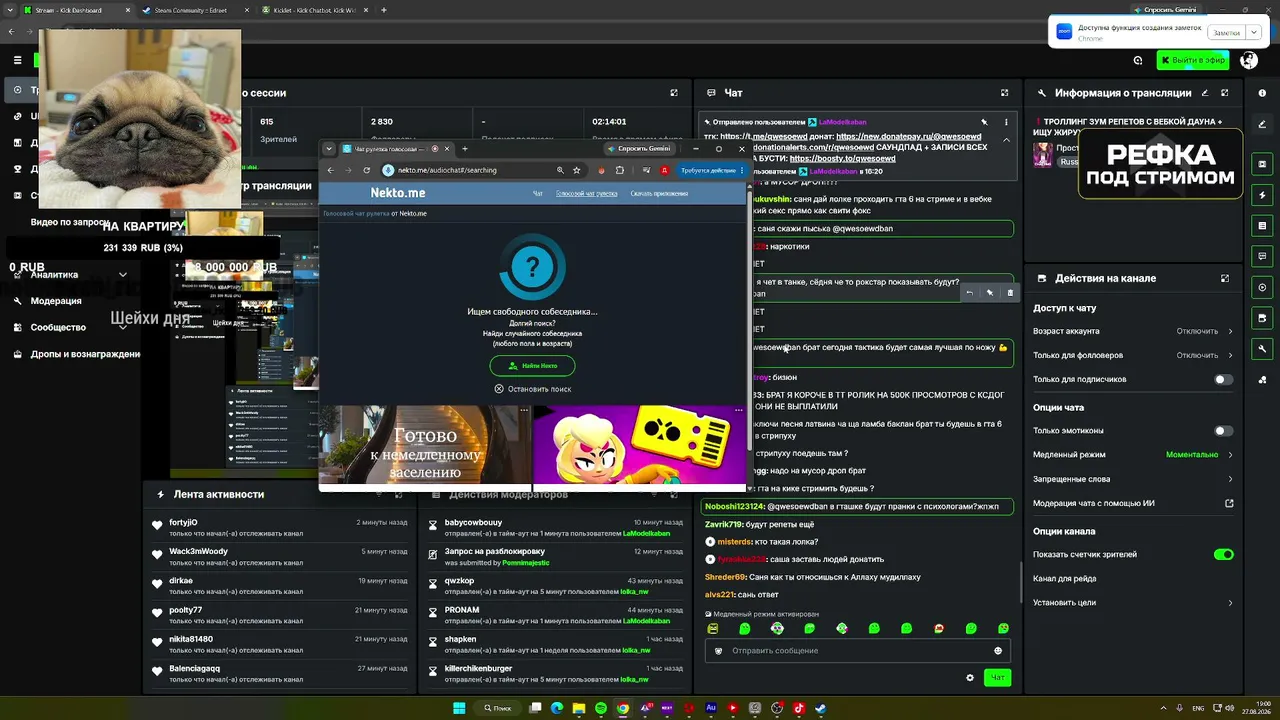Click the Спросить Gemini button in Nekto window
Screen dimensions: 1280x720
(x=638, y=149)
